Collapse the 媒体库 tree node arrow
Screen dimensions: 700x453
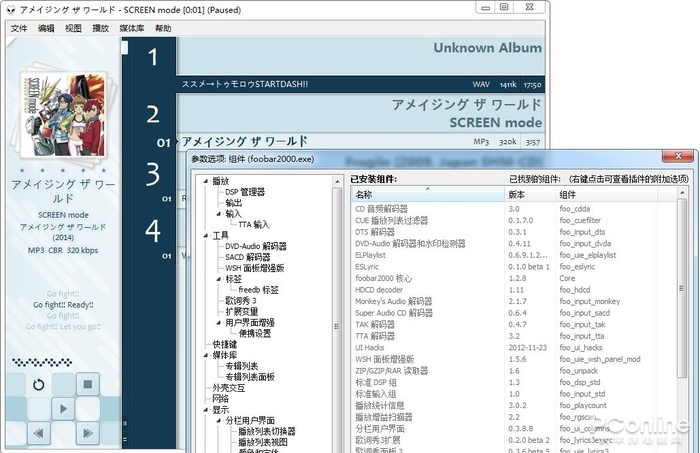(206, 355)
